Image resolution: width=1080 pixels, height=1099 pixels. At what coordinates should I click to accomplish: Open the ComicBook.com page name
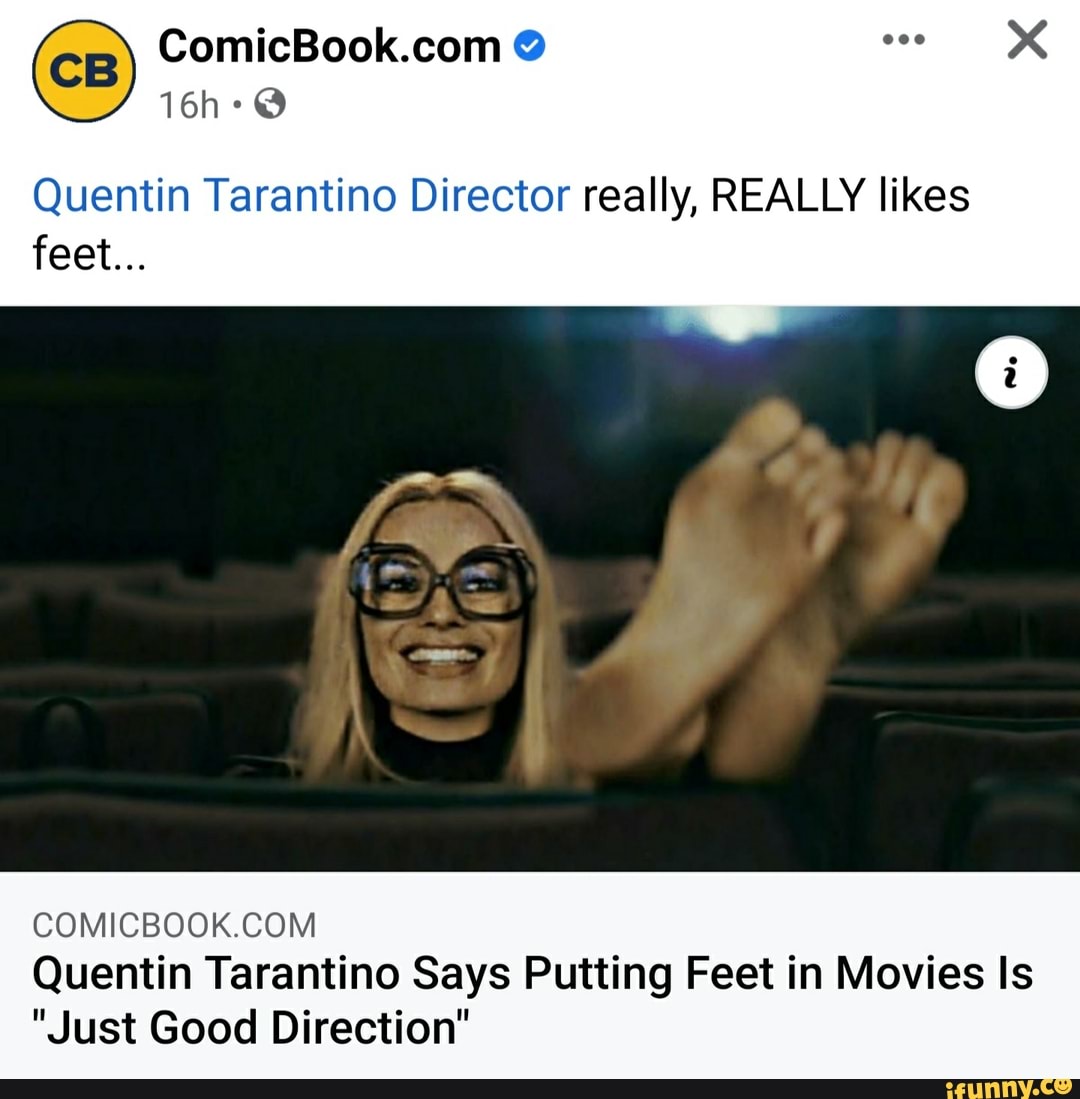(329, 46)
